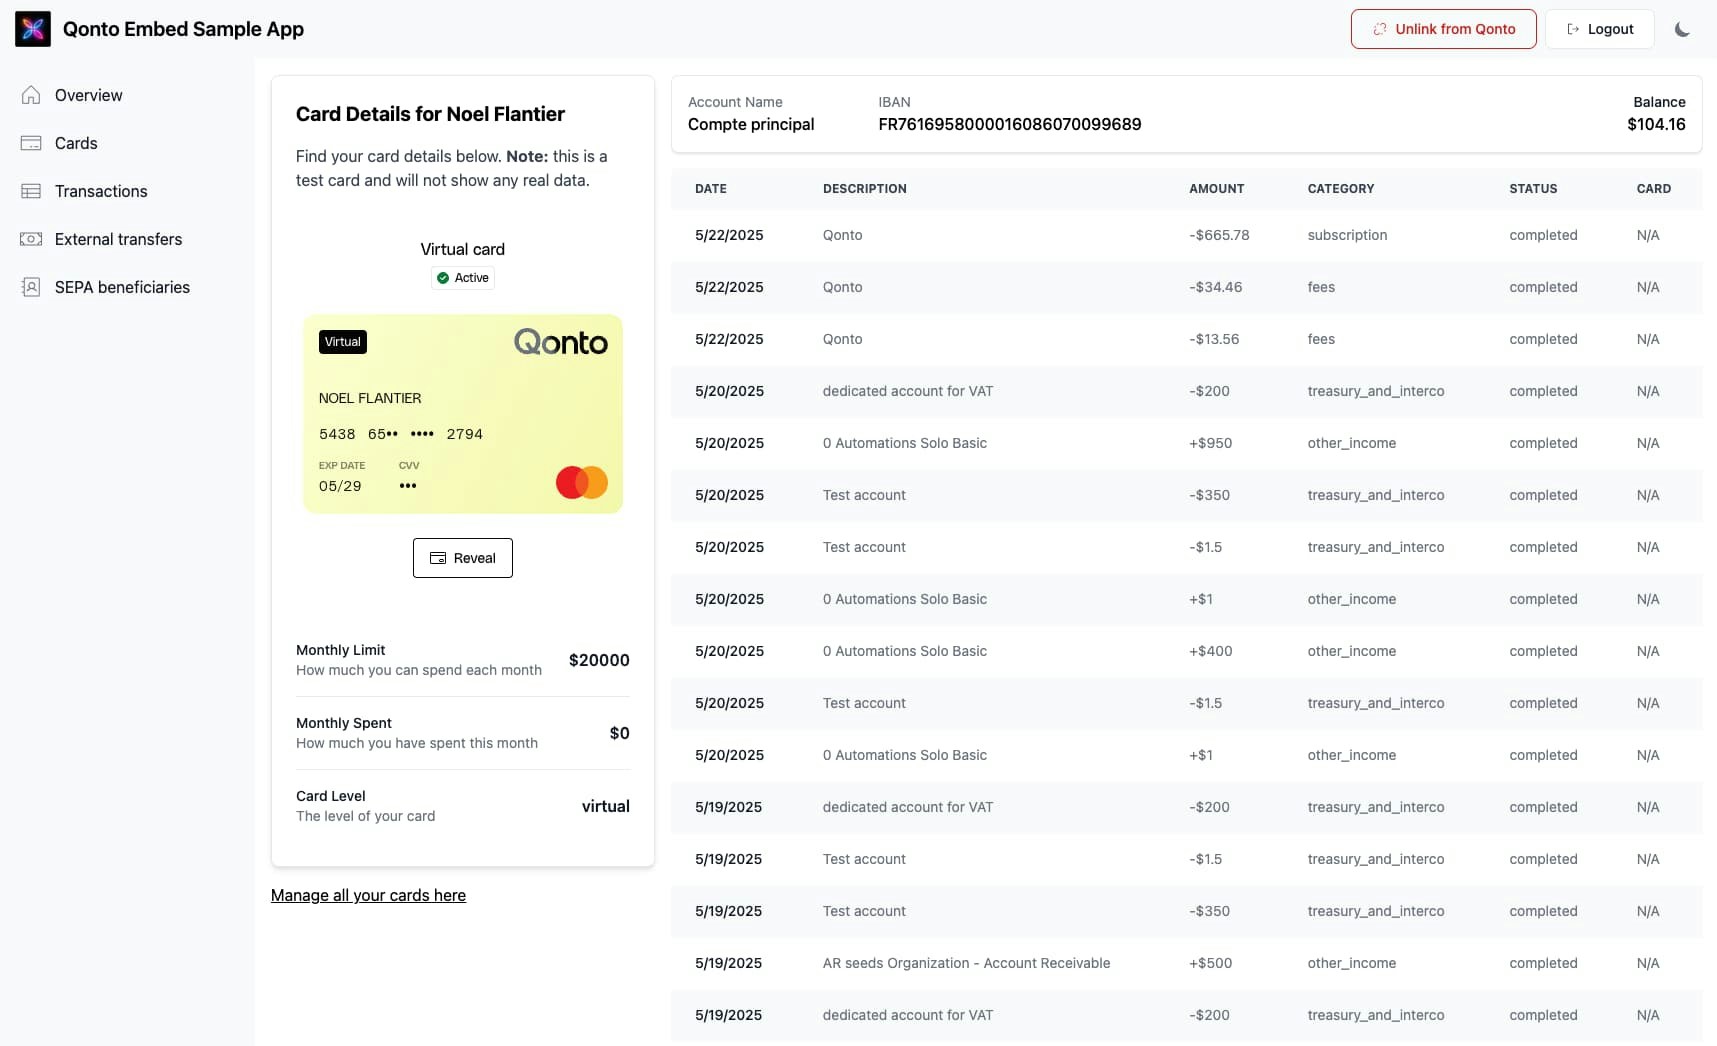Click cardholder name NOEL FLANTIER on card

click(370, 398)
